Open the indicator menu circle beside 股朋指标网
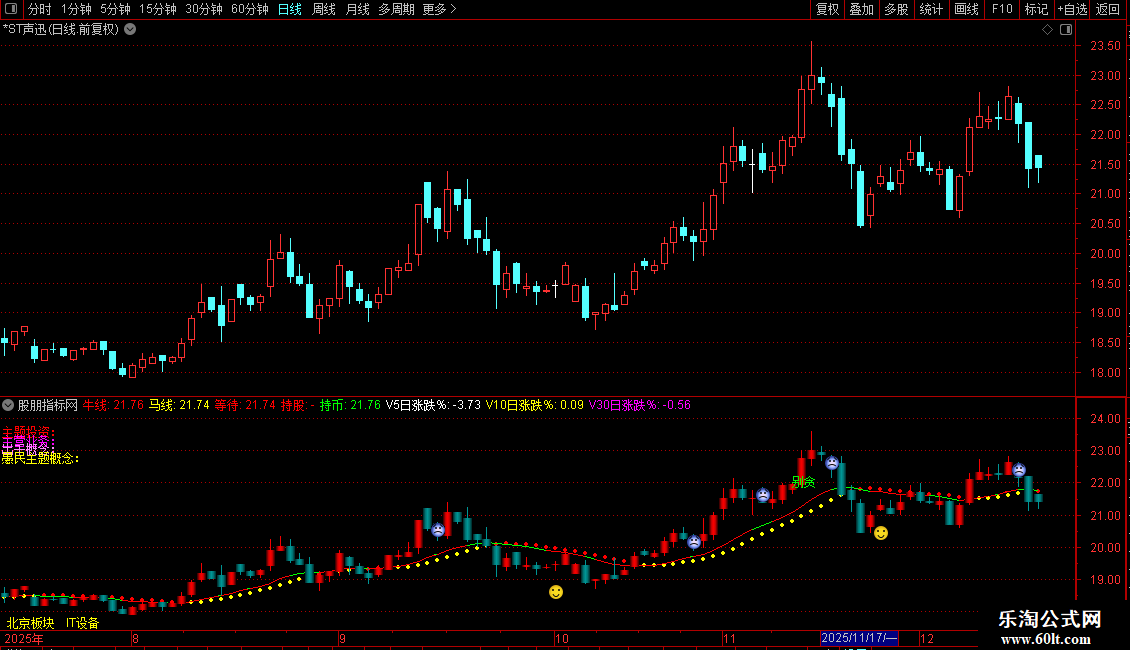Viewport: 1130px width, 650px height. click(8, 405)
